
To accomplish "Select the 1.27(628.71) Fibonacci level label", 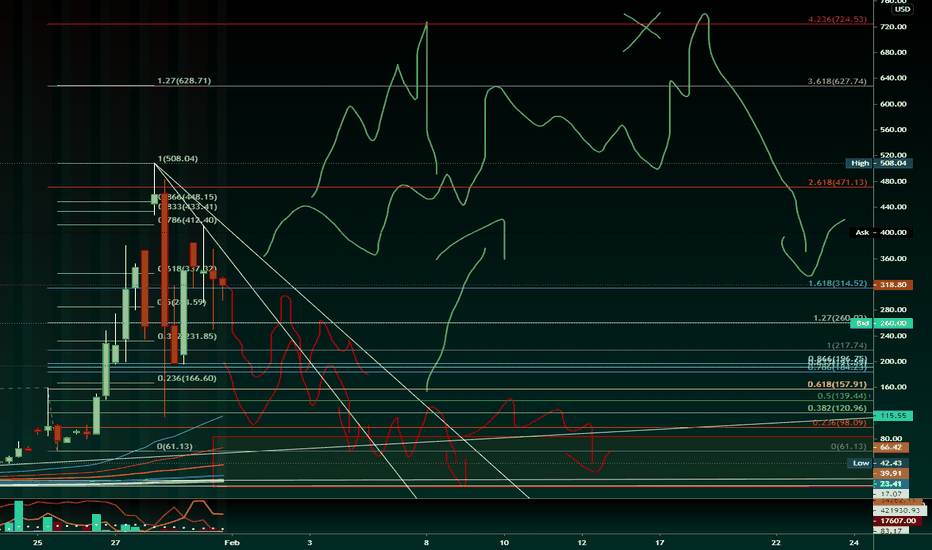I will coord(184,81).
